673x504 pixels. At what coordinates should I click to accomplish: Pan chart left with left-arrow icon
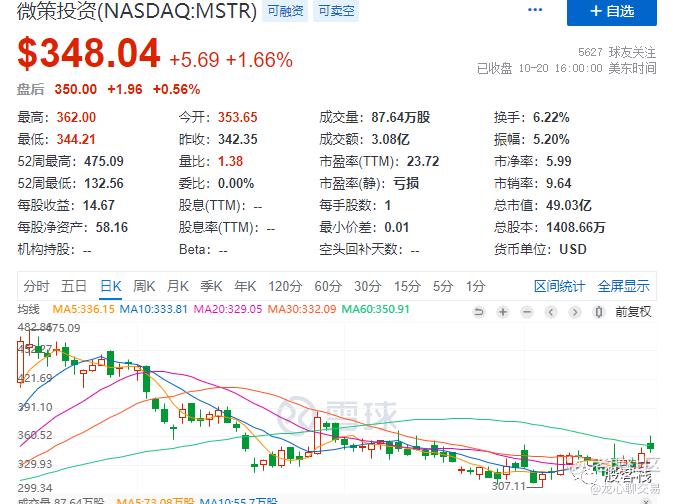pos(551,312)
